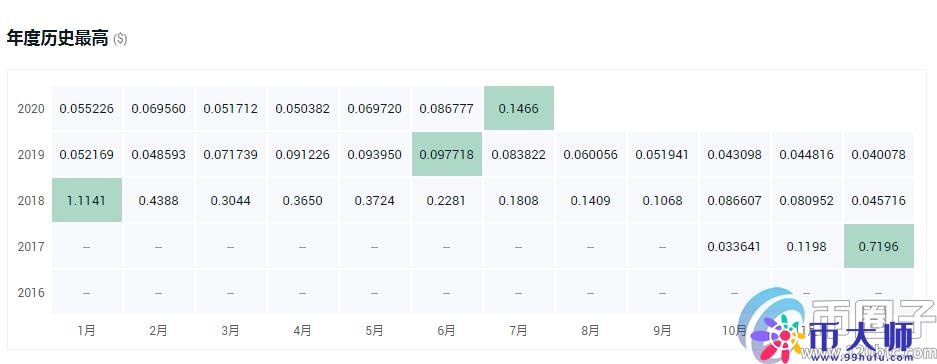Screen dimensions: 937x364
Task: Click the 2016 row label
Action: 31,292
